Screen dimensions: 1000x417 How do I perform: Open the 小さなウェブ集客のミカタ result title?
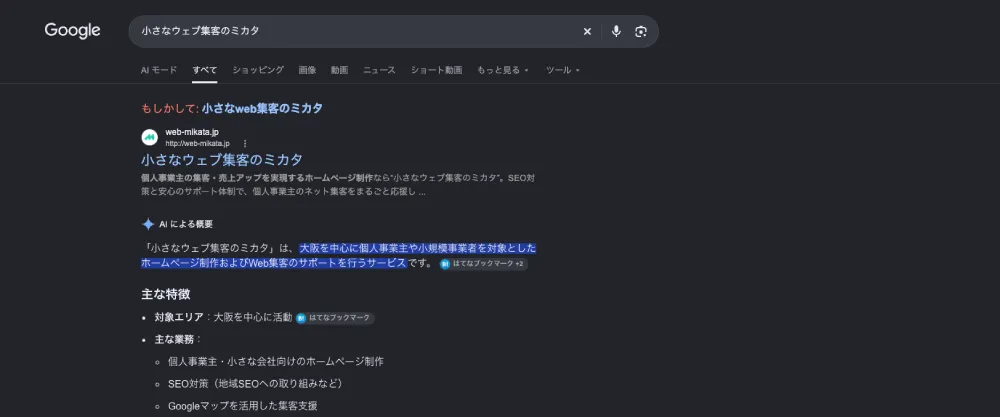tap(222, 159)
